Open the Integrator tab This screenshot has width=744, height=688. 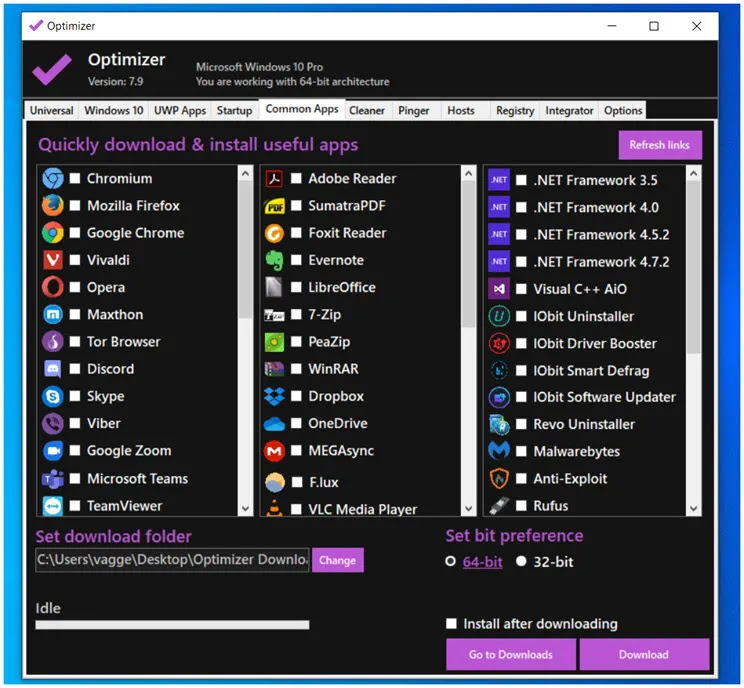click(569, 110)
